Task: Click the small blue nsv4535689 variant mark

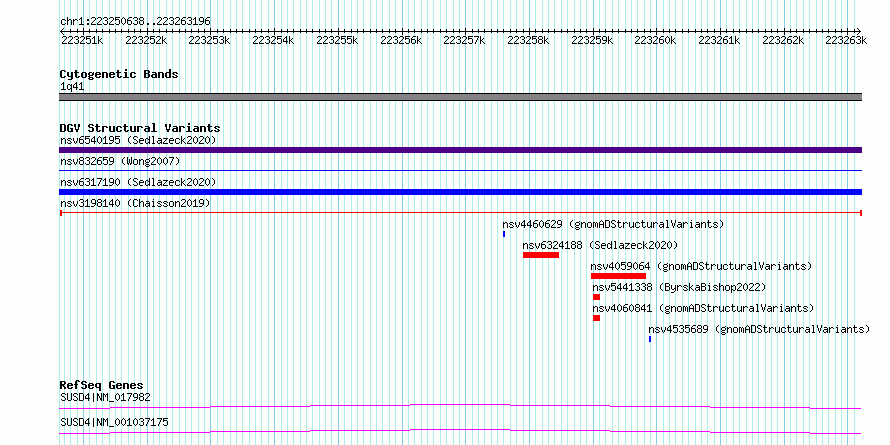Action: [650, 339]
